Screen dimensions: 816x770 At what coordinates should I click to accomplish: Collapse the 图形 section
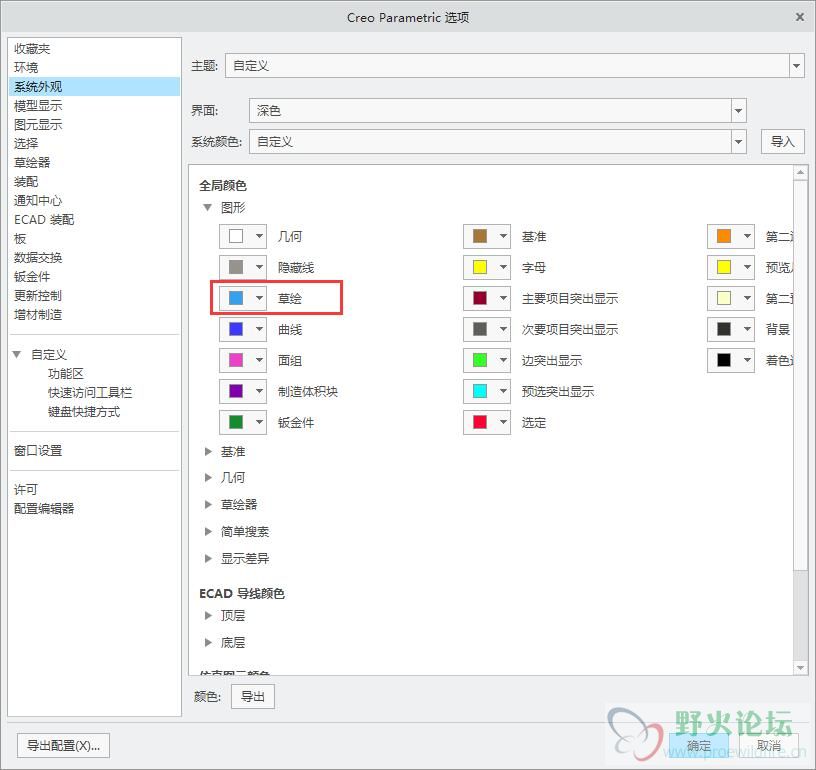(208, 208)
